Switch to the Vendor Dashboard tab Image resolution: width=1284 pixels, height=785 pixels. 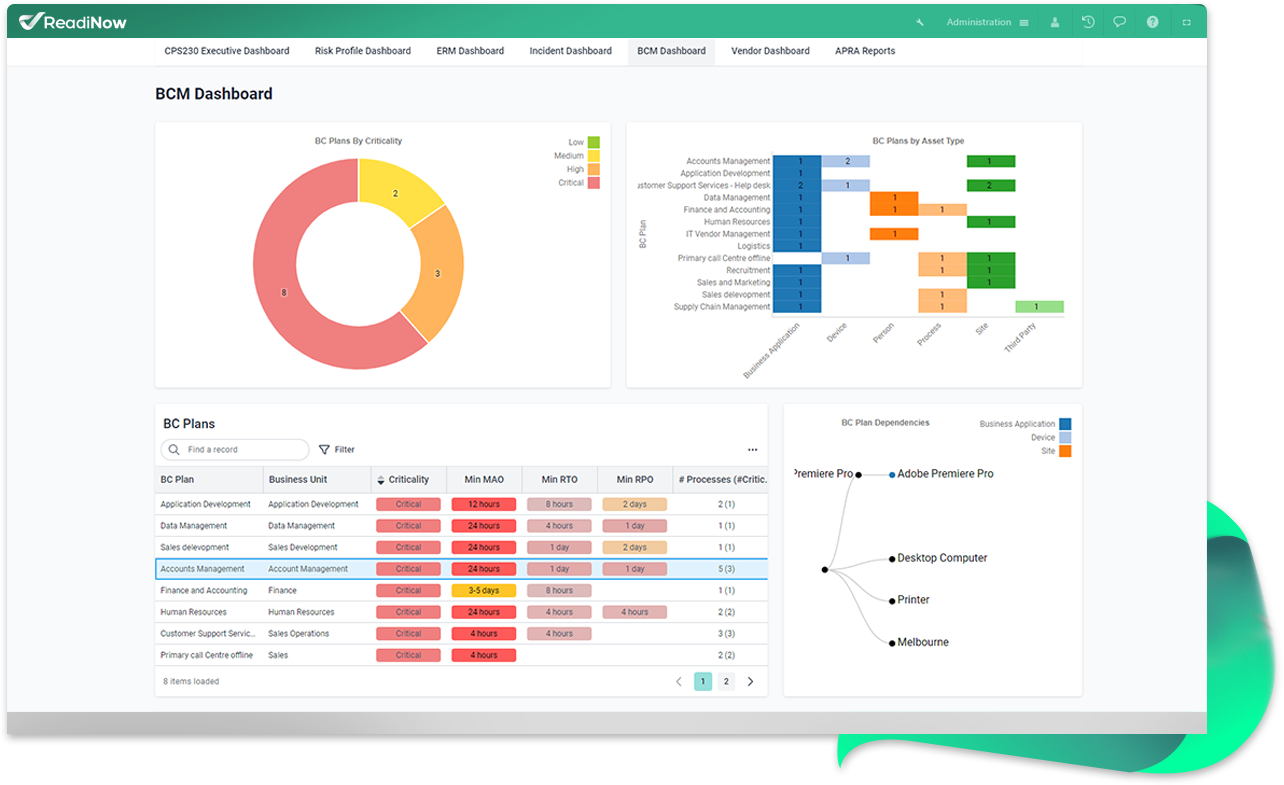pos(770,51)
